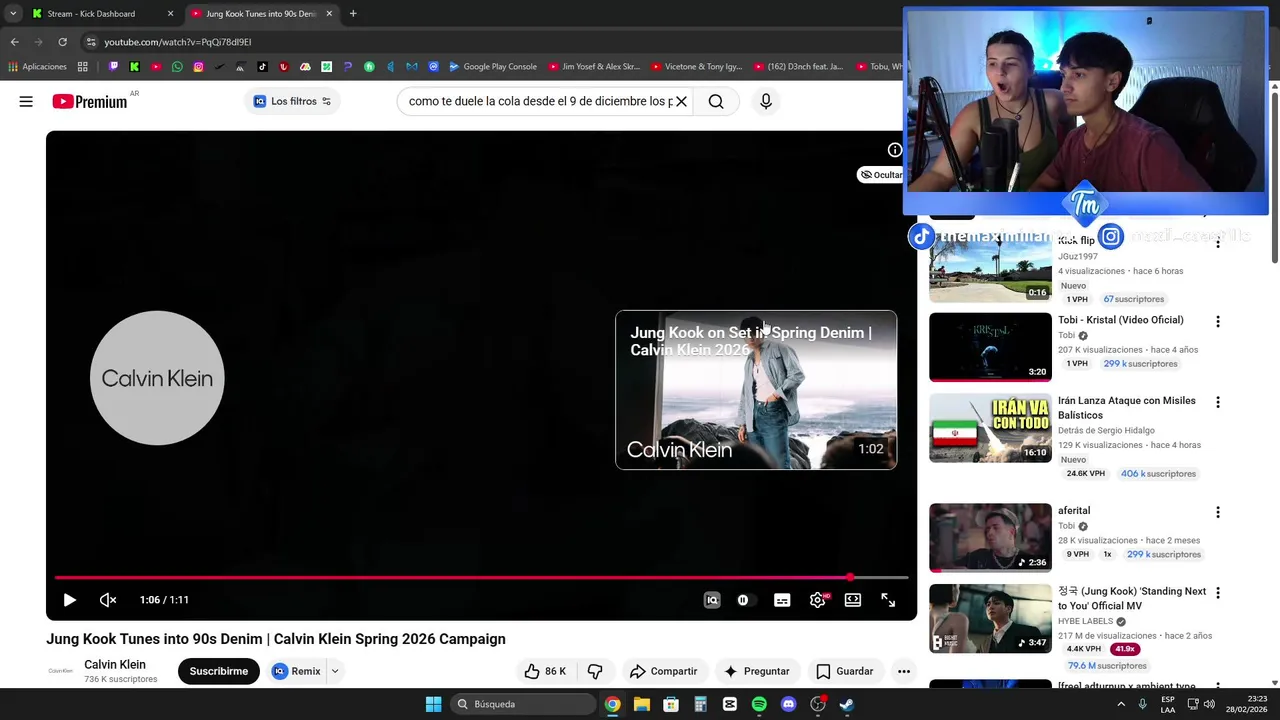This screenshot has width=1280, height=720.
Task: Open options menu for Tobi - Kristal video
Action: (x=1217, y=321)
